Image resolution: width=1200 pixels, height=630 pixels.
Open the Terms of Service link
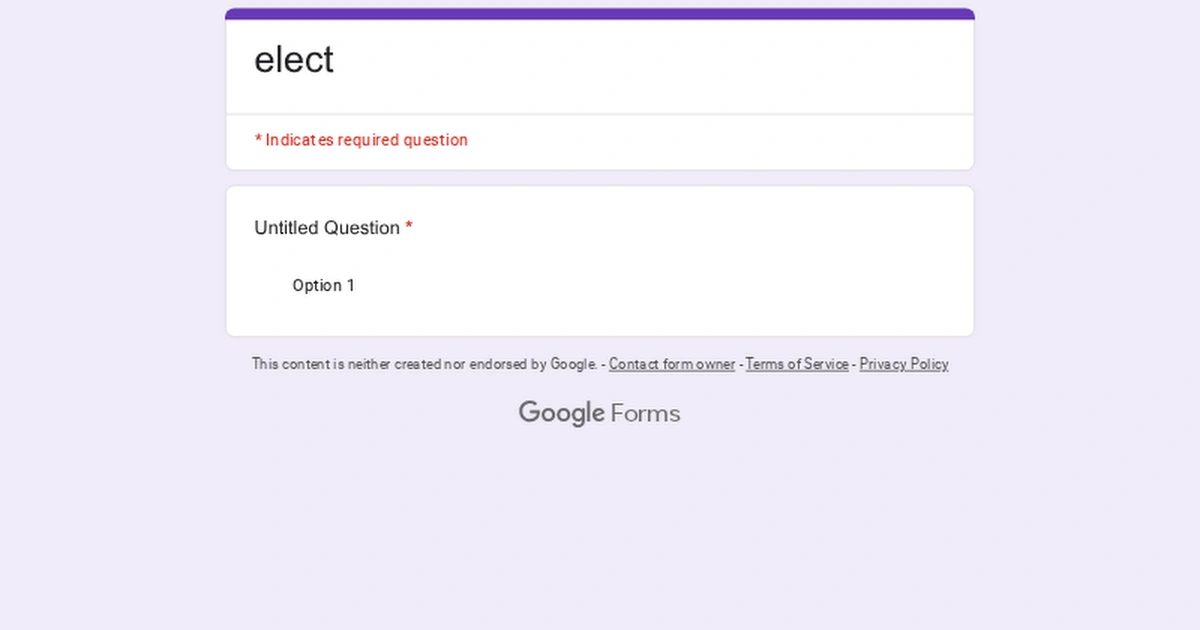click(797, 364)
